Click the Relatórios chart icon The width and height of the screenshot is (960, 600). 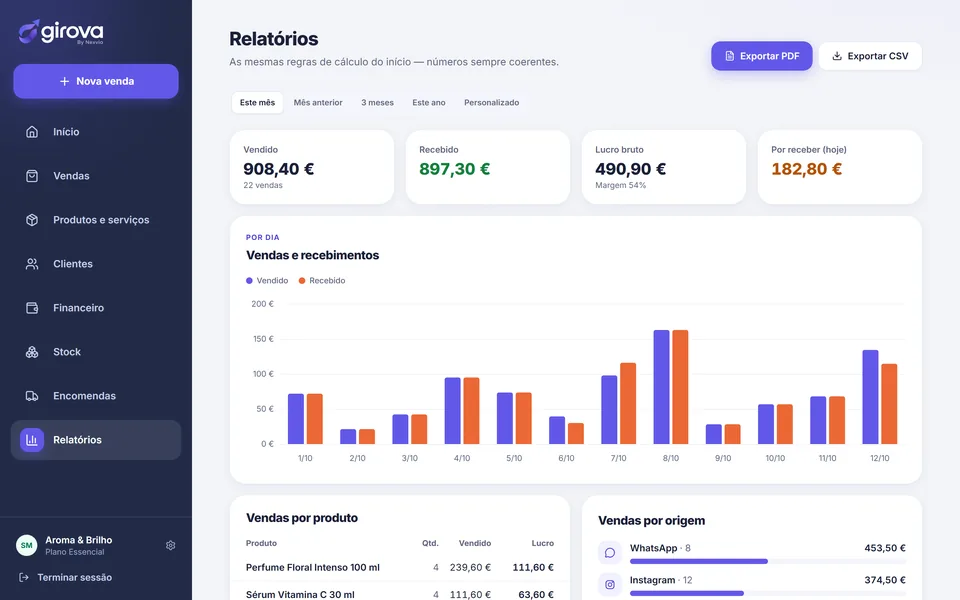[x=32, y=440]
